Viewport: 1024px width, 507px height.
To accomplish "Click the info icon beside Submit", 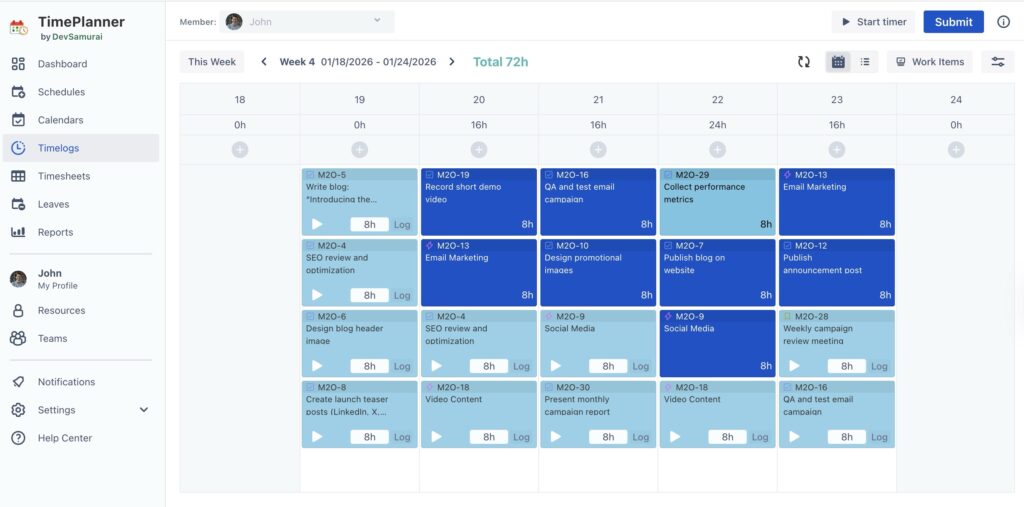I will [1003, 22].
